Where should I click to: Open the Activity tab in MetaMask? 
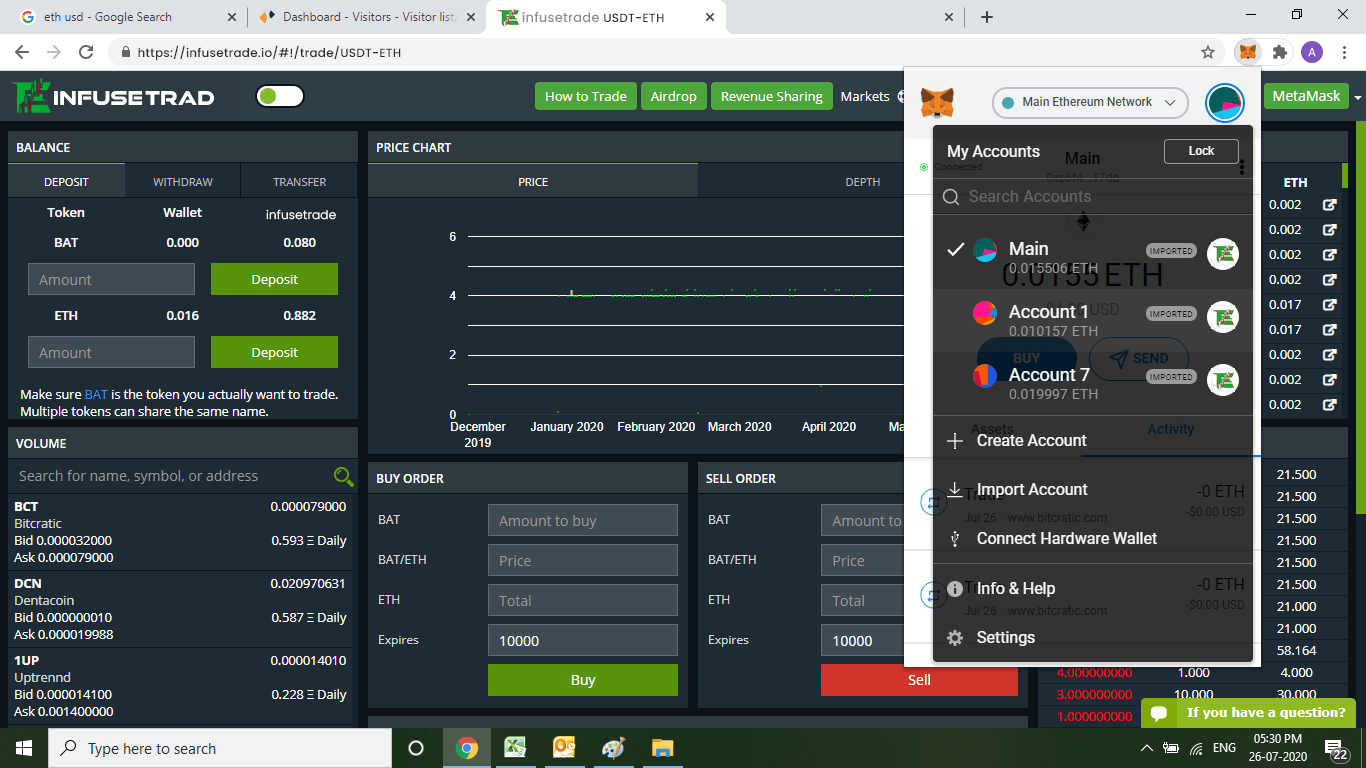1170,429
